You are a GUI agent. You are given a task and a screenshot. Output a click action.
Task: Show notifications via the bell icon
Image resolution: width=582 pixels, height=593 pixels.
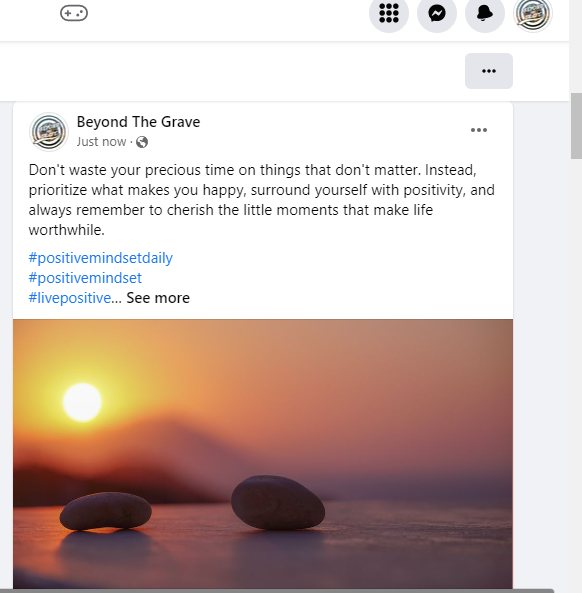click(x=485, y=13)
